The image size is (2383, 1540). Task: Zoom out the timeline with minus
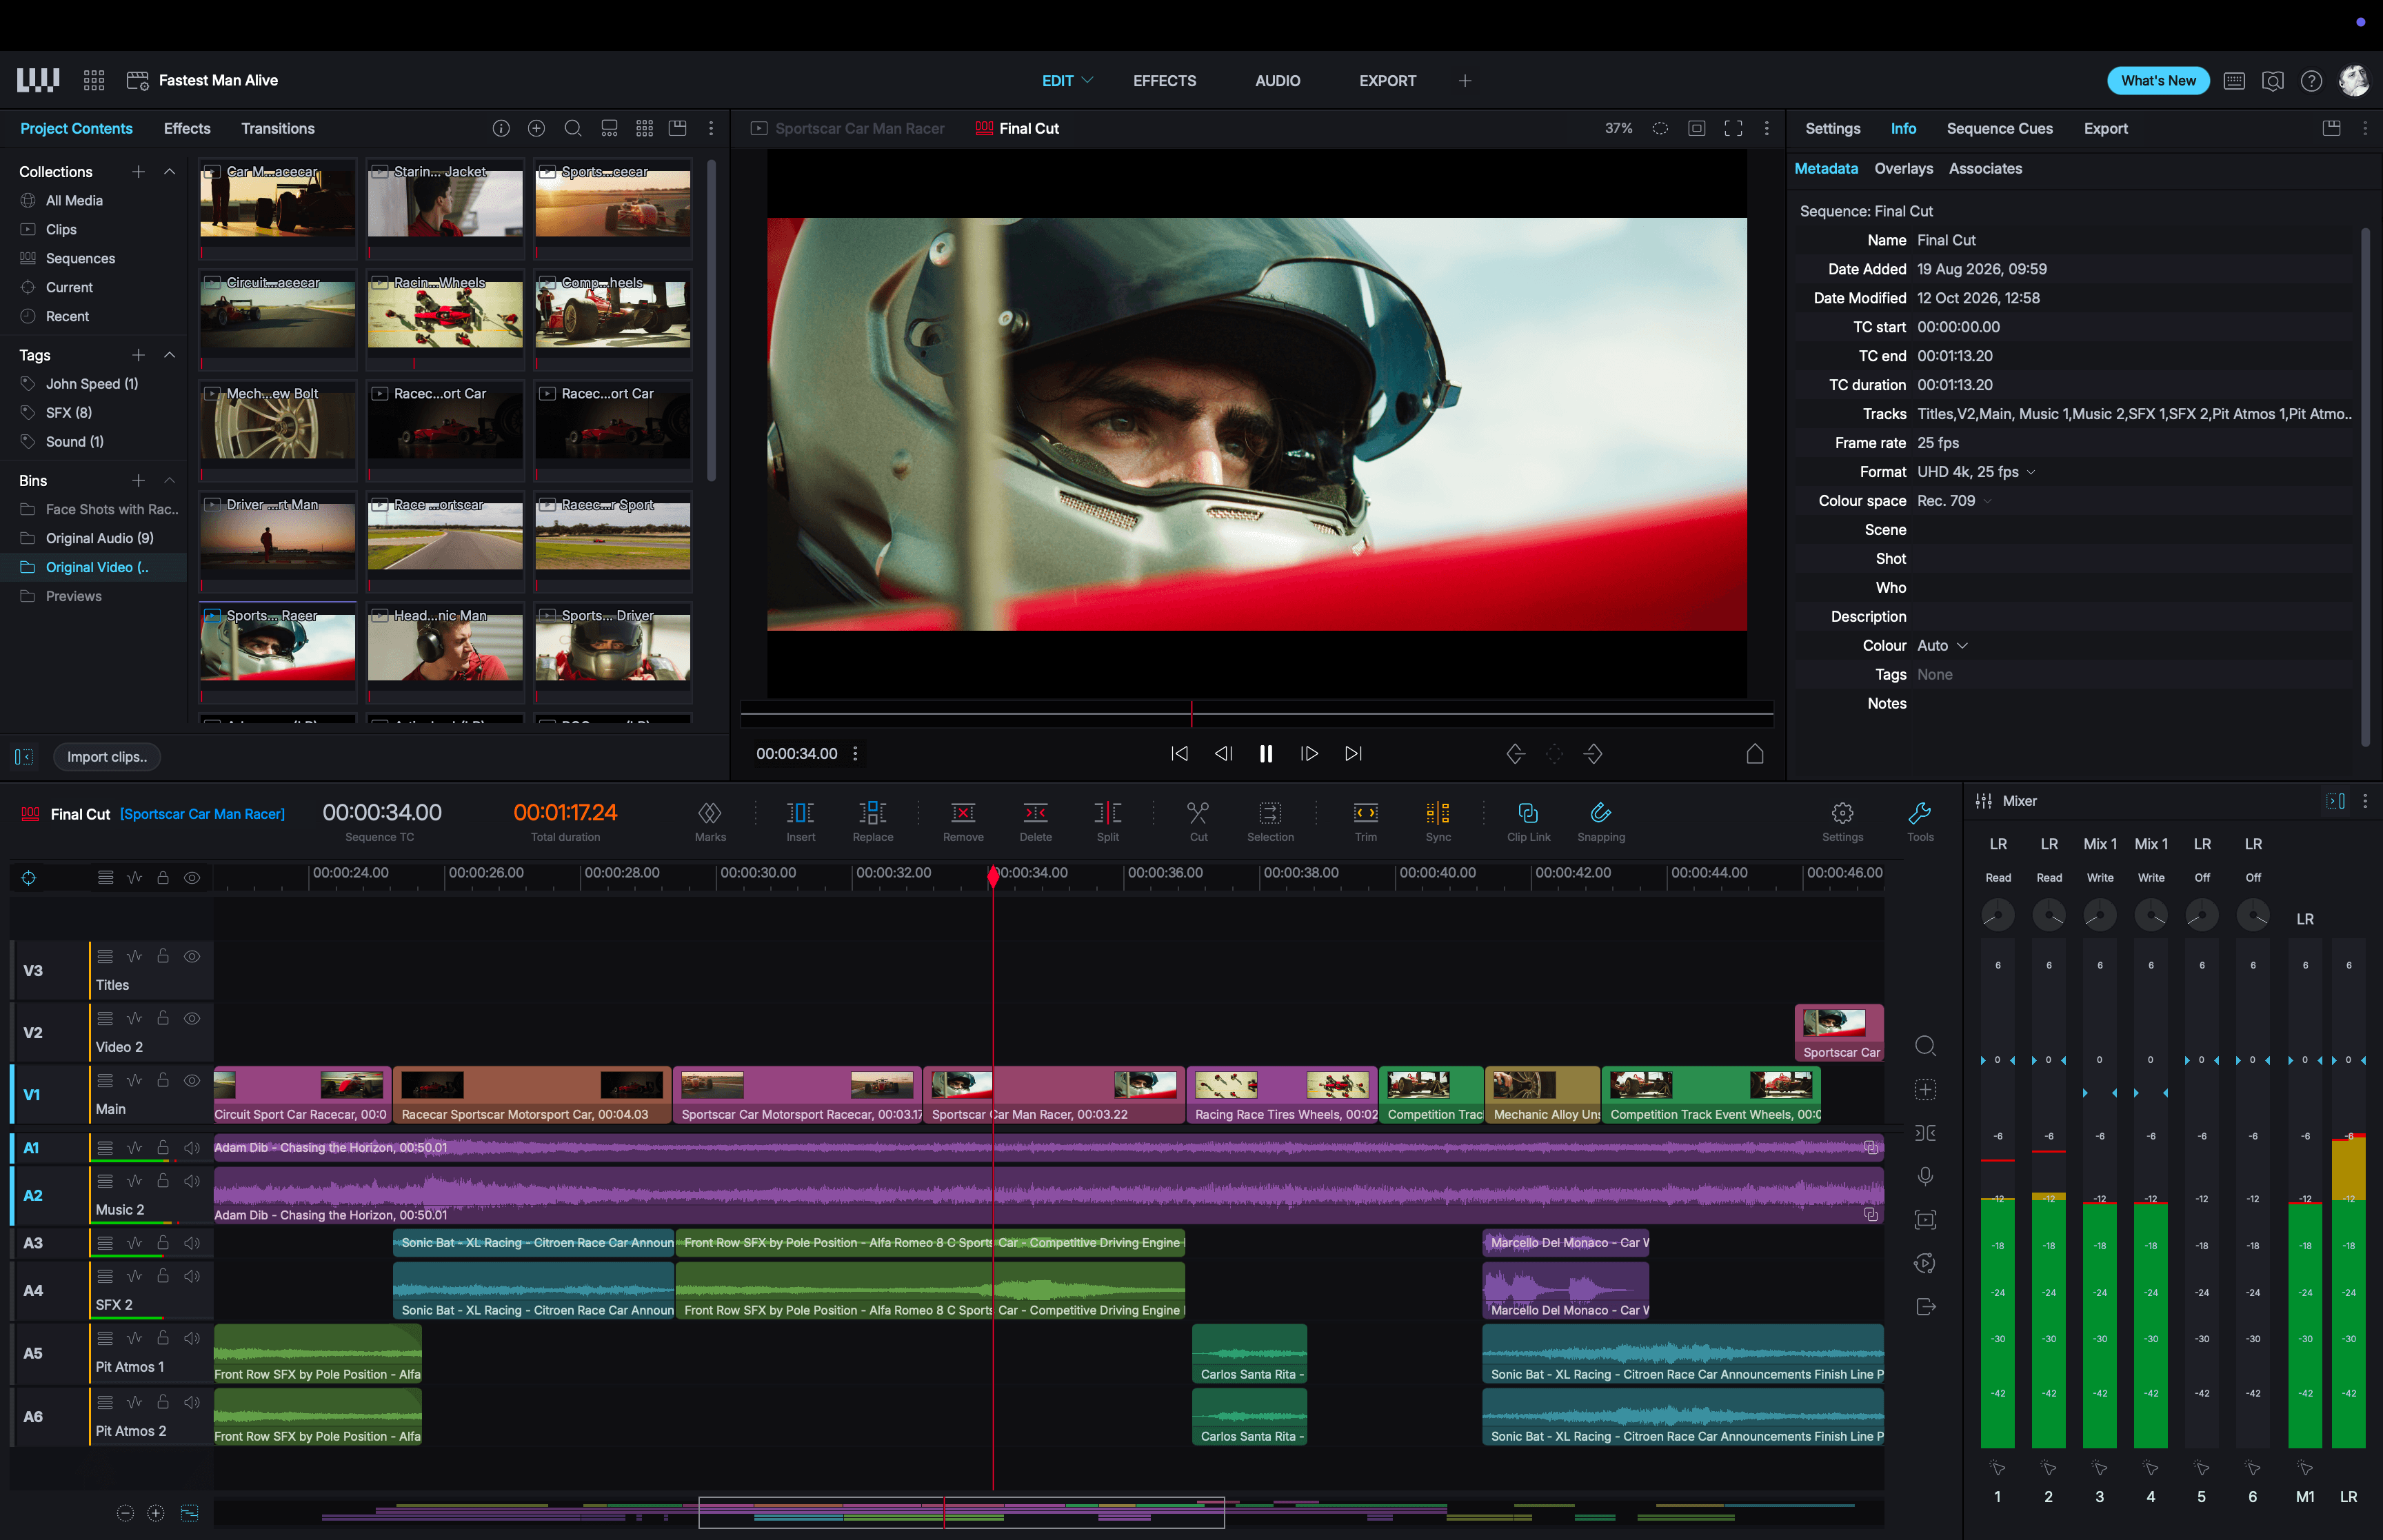click(125, 1513)
